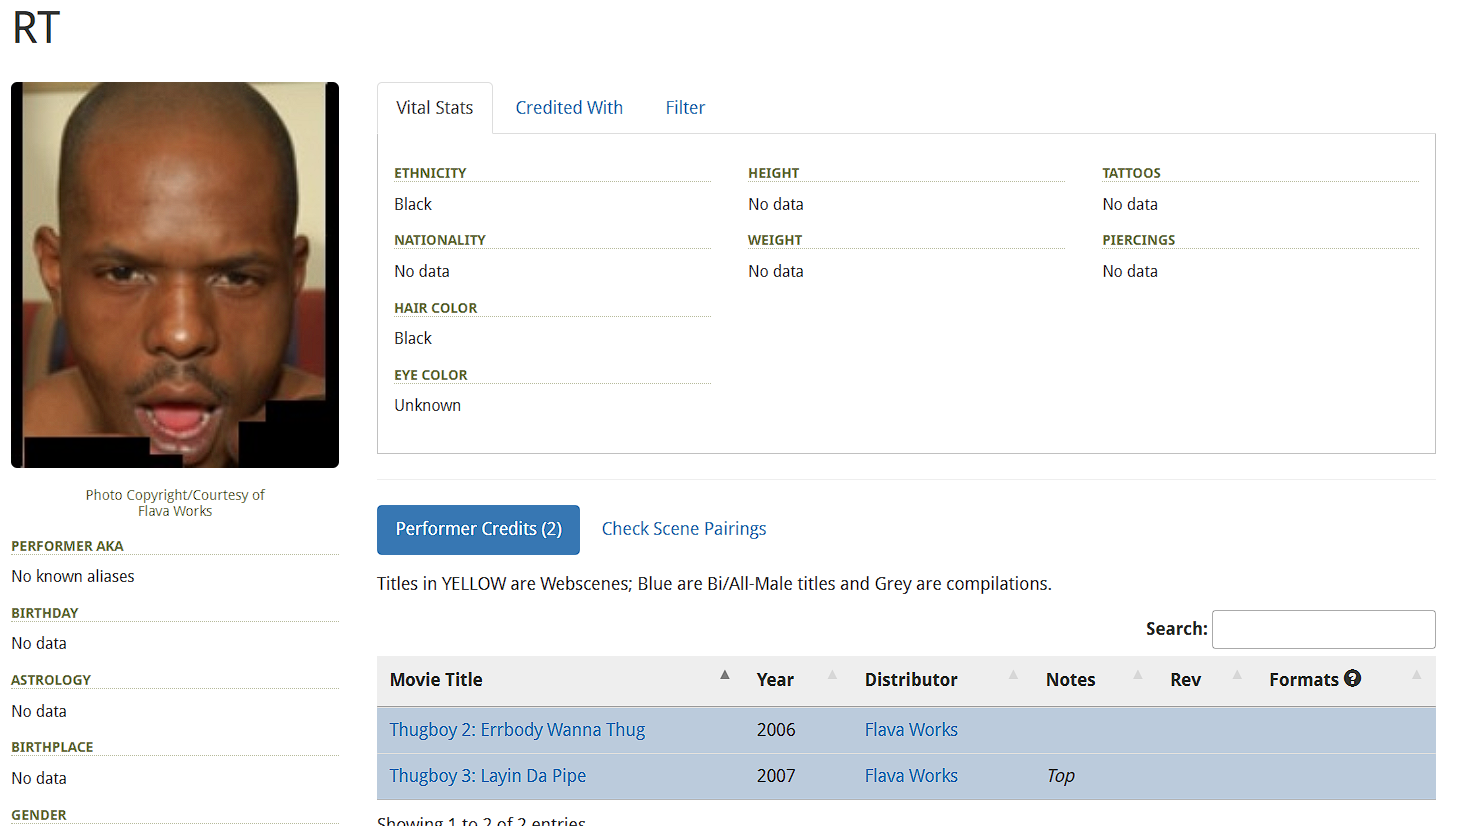The image size is (1471, 826).
Task: Click the BIRTHDAY label
Action: (x=45, y=613)
